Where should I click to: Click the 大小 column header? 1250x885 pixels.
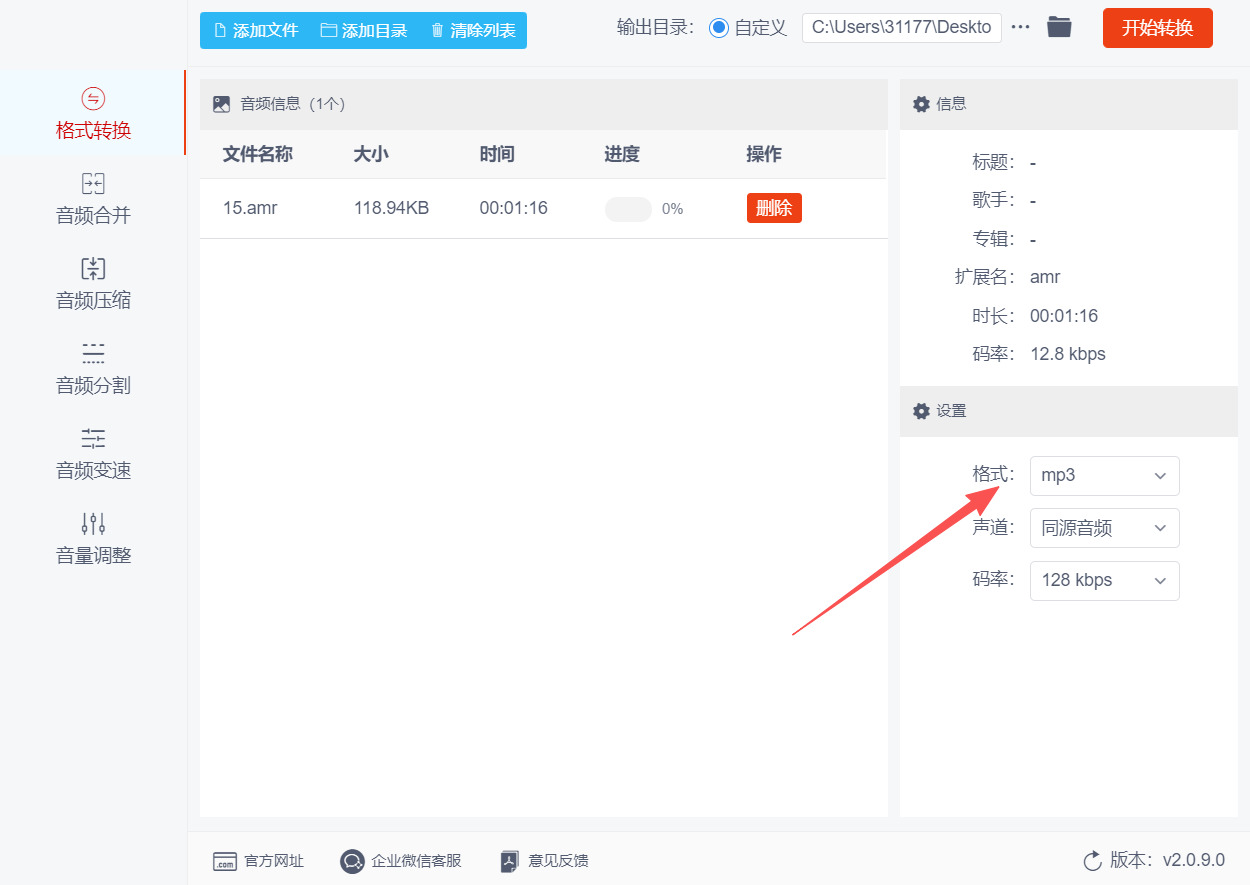tap(371, 154)
